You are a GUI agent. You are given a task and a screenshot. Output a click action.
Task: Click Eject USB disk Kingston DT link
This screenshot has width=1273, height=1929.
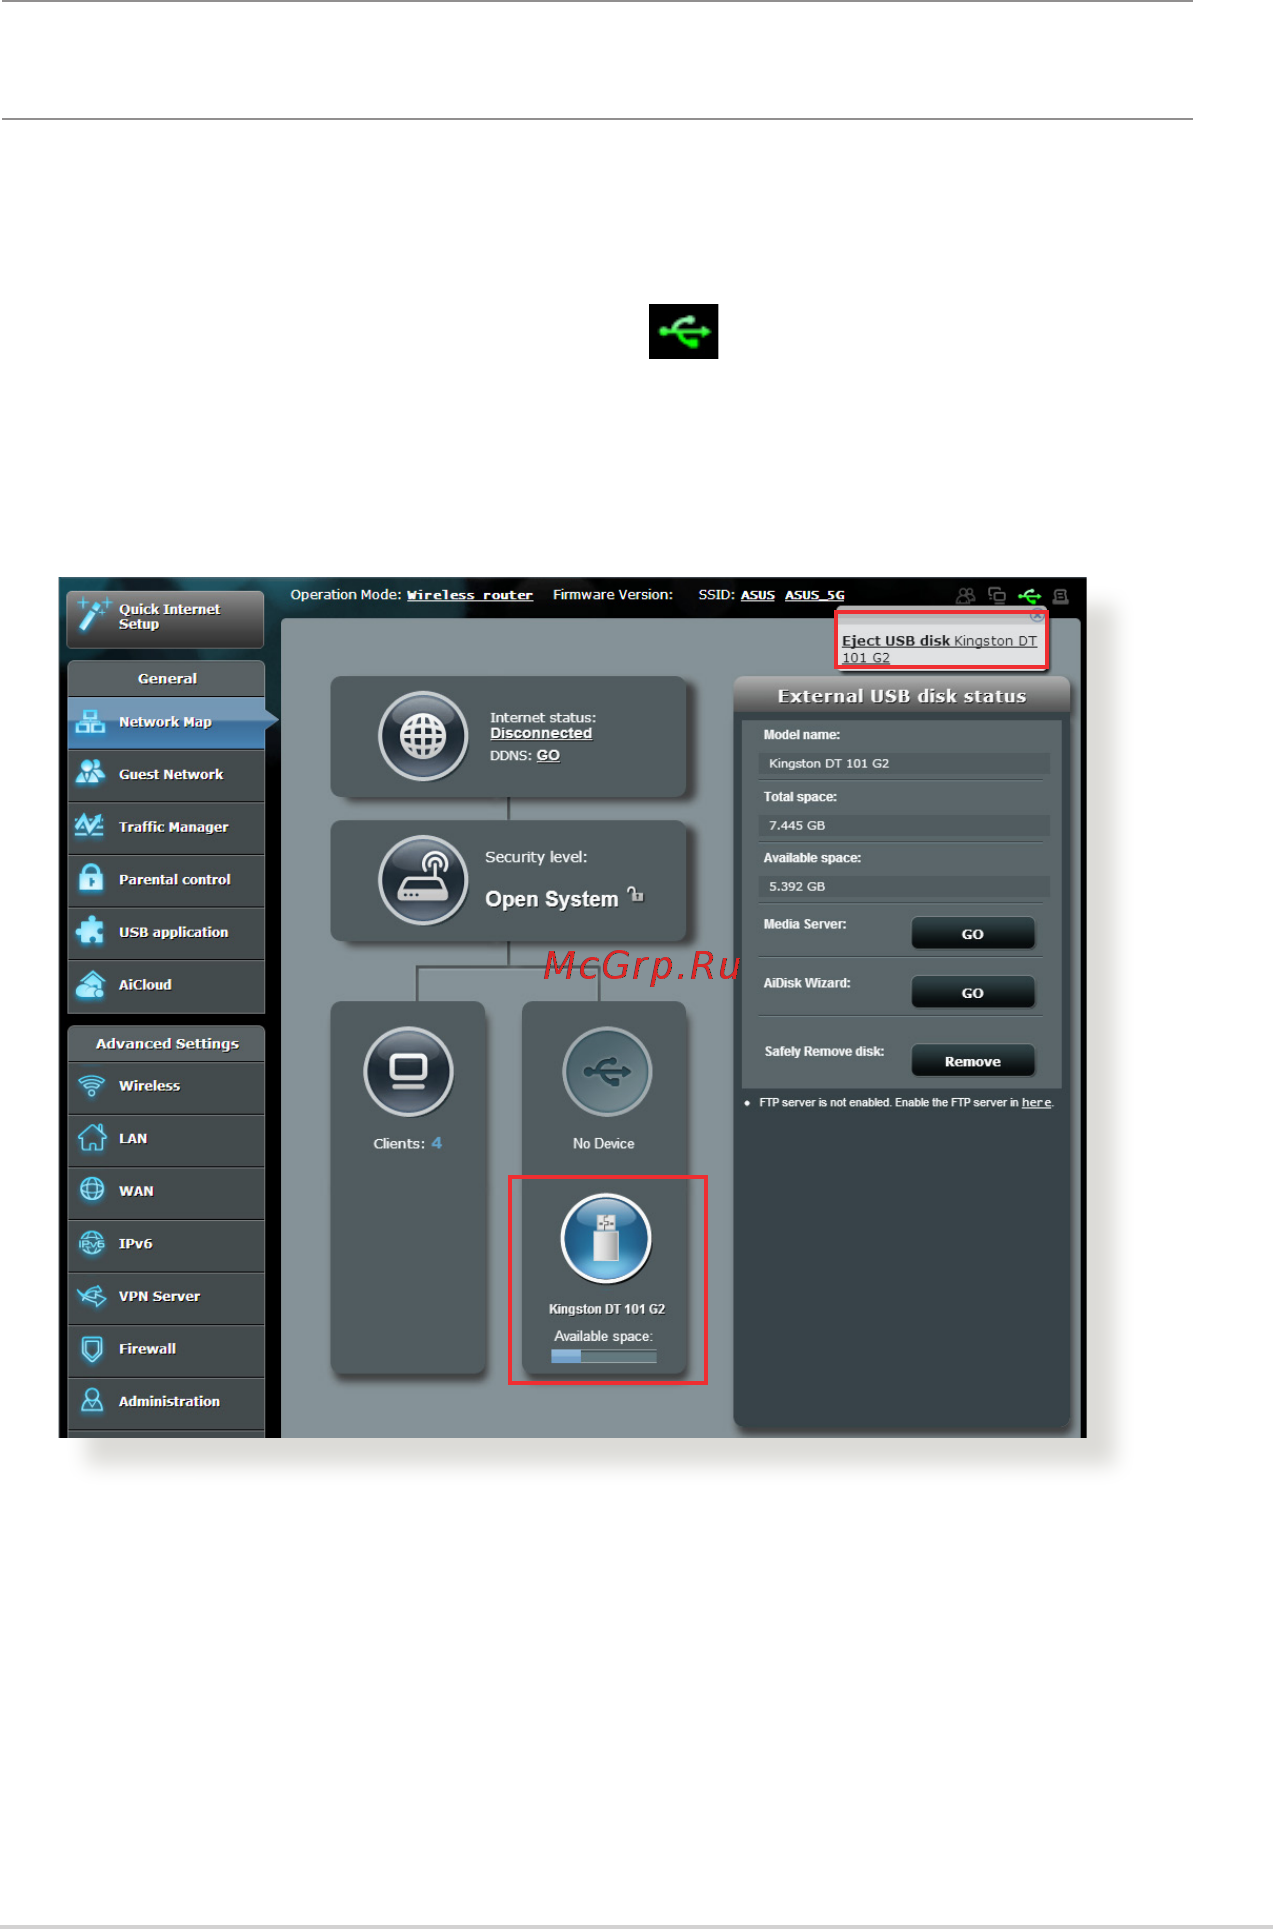click(939, 649)
